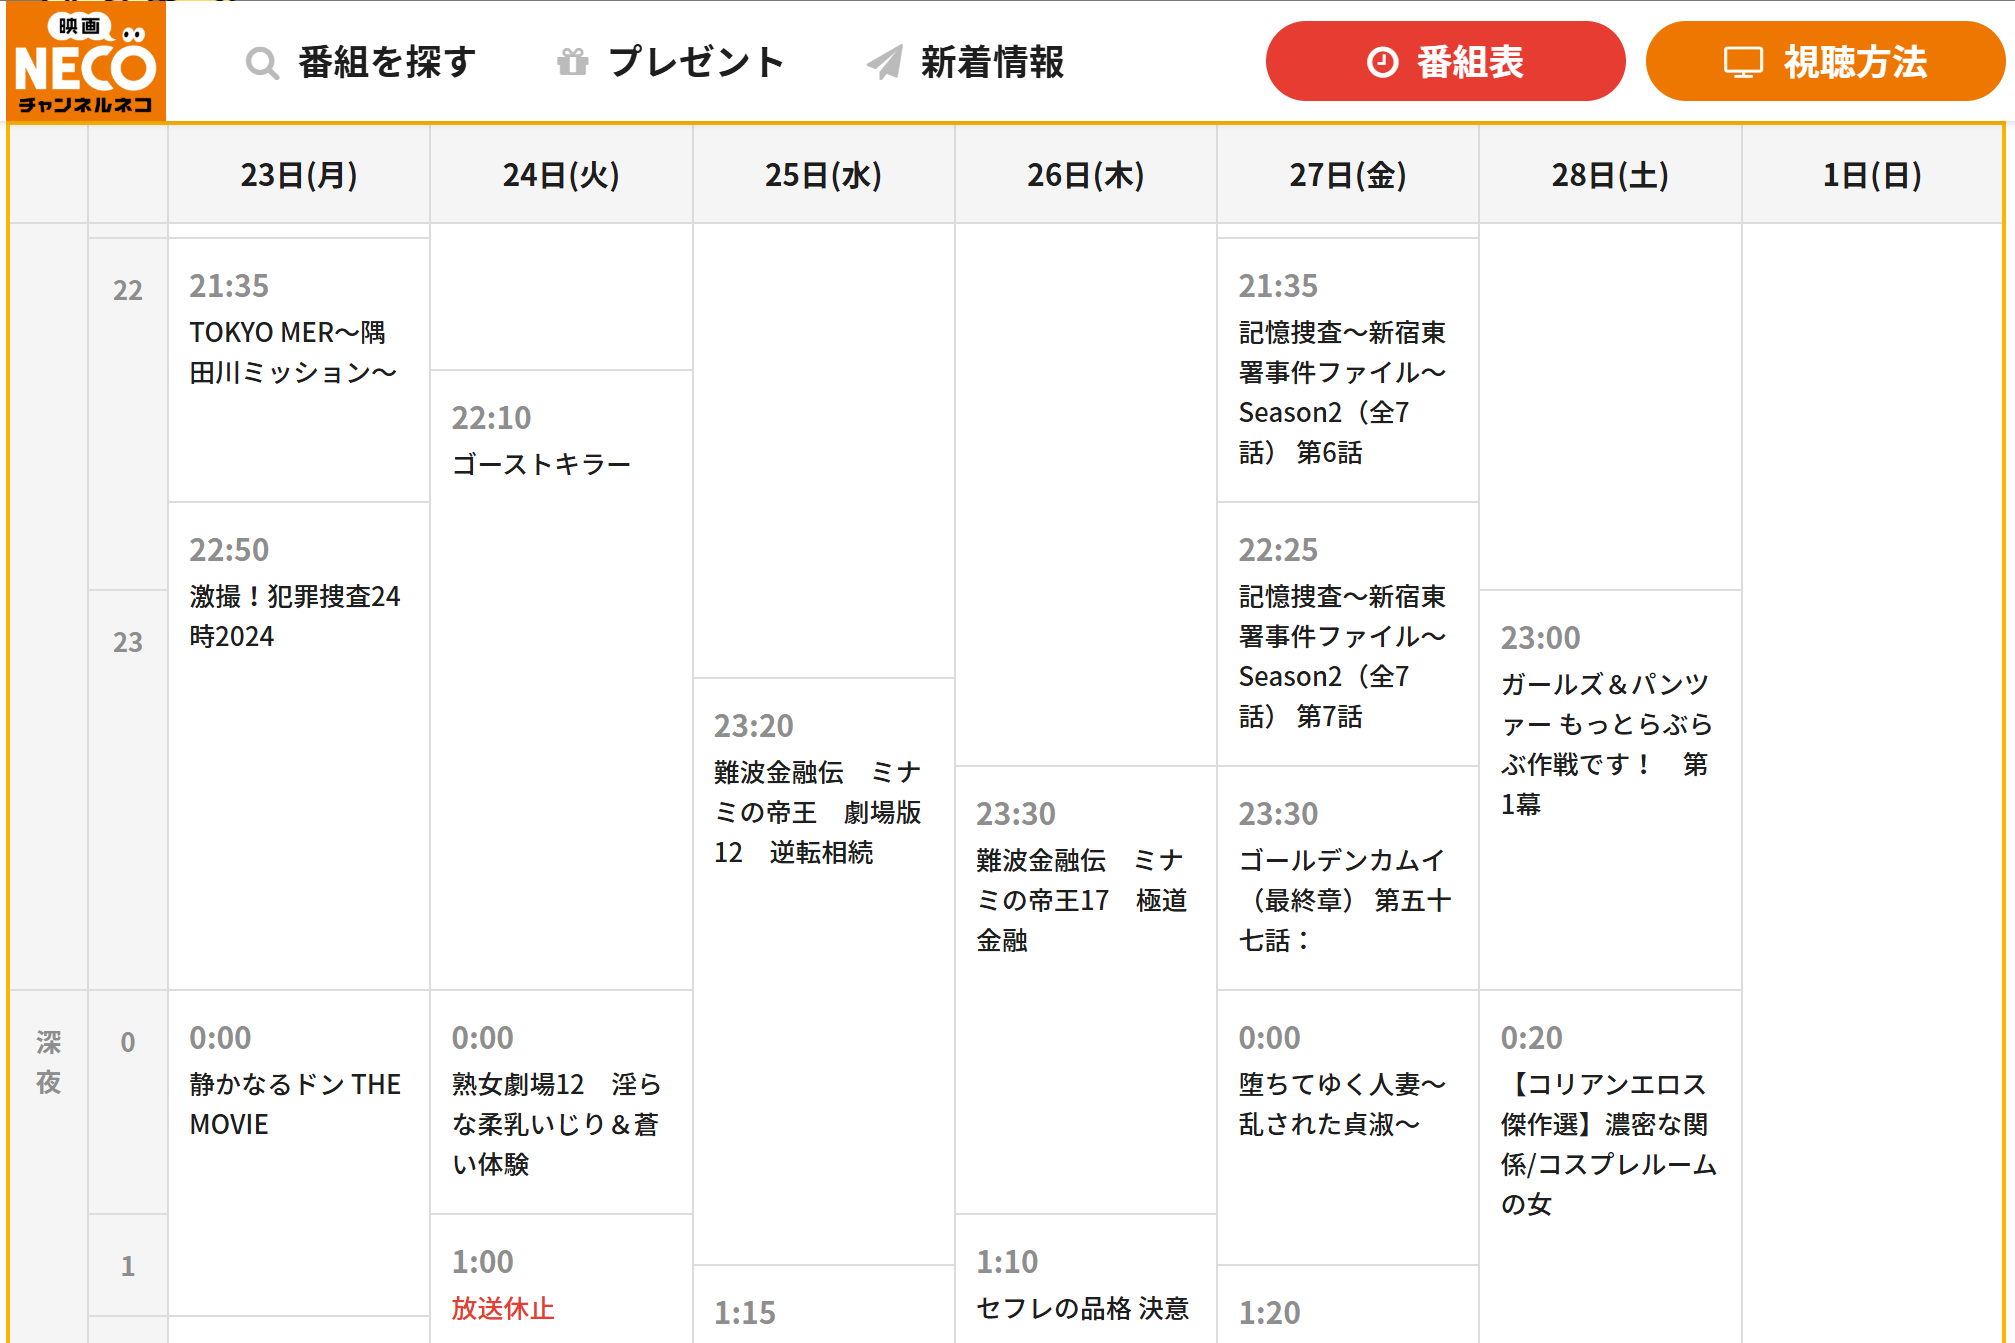Click the red 放送休止 entry
The height and width of the screenshot is (1343, 2015).
[502, 1308]
